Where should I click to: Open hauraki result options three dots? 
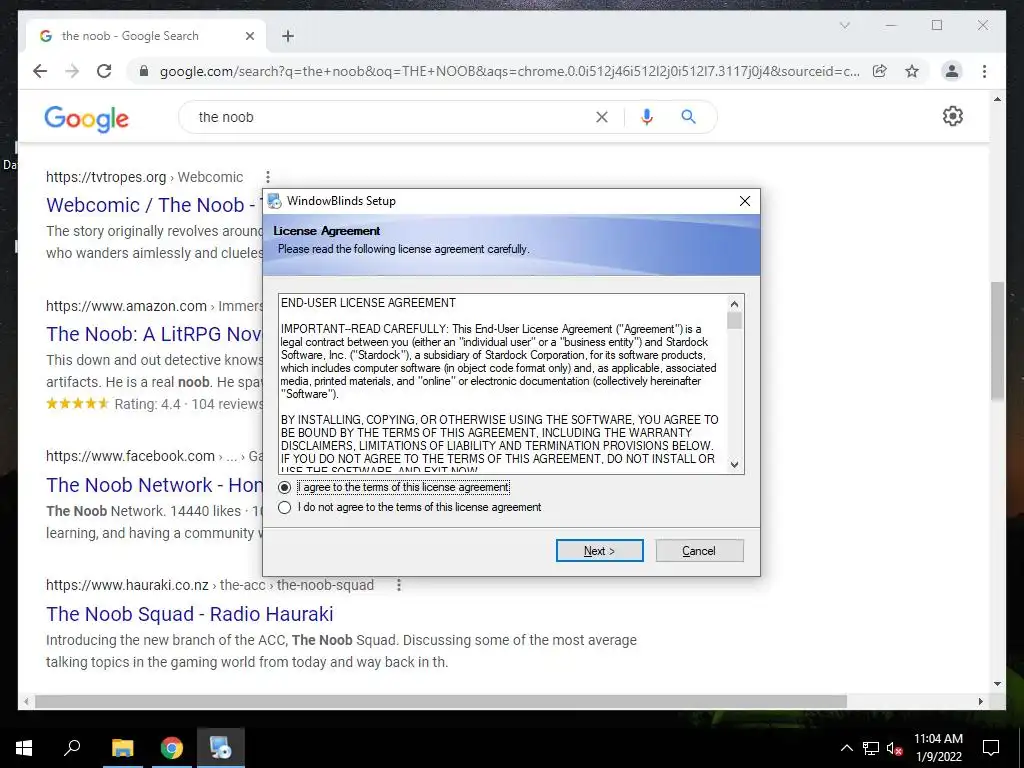[399, 585]
